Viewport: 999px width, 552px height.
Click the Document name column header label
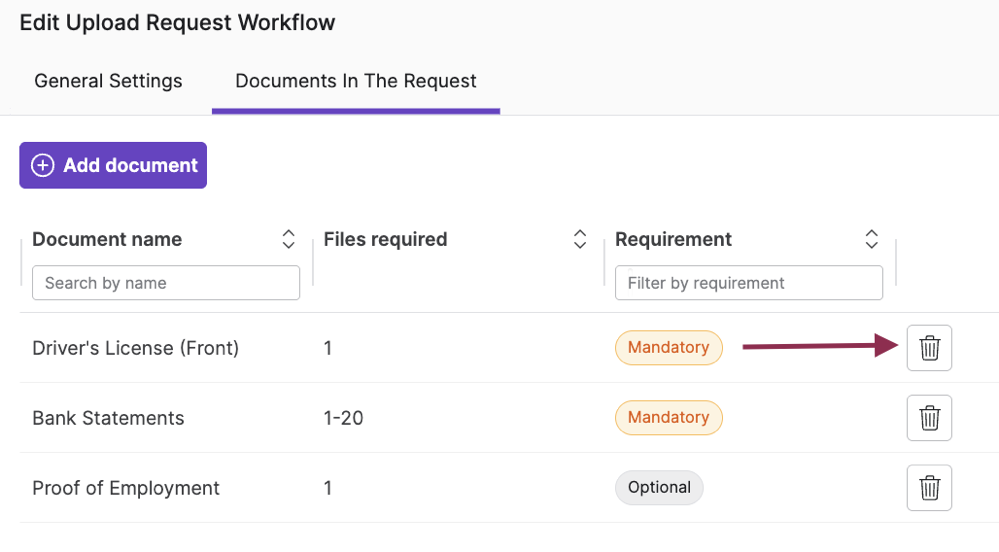[x=107, y=239]
